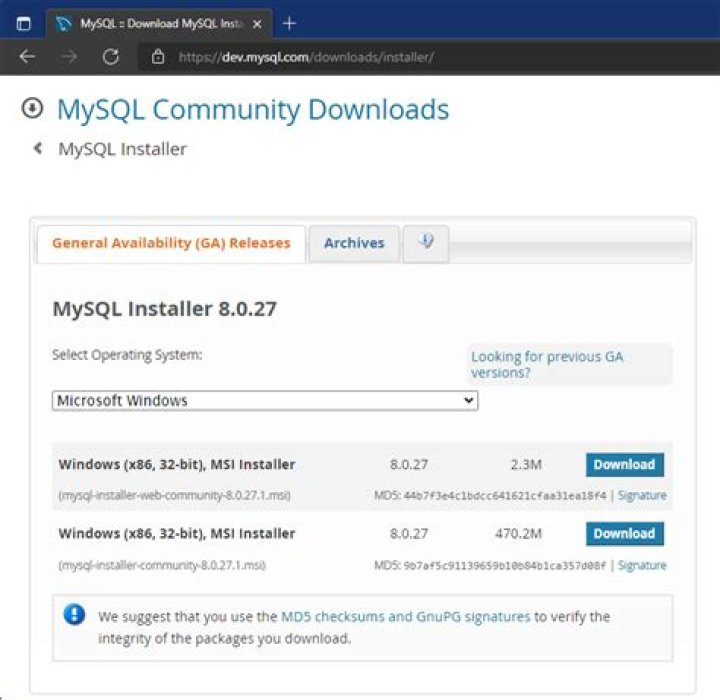Select the General Availability (GA) Releases tab

171,243
